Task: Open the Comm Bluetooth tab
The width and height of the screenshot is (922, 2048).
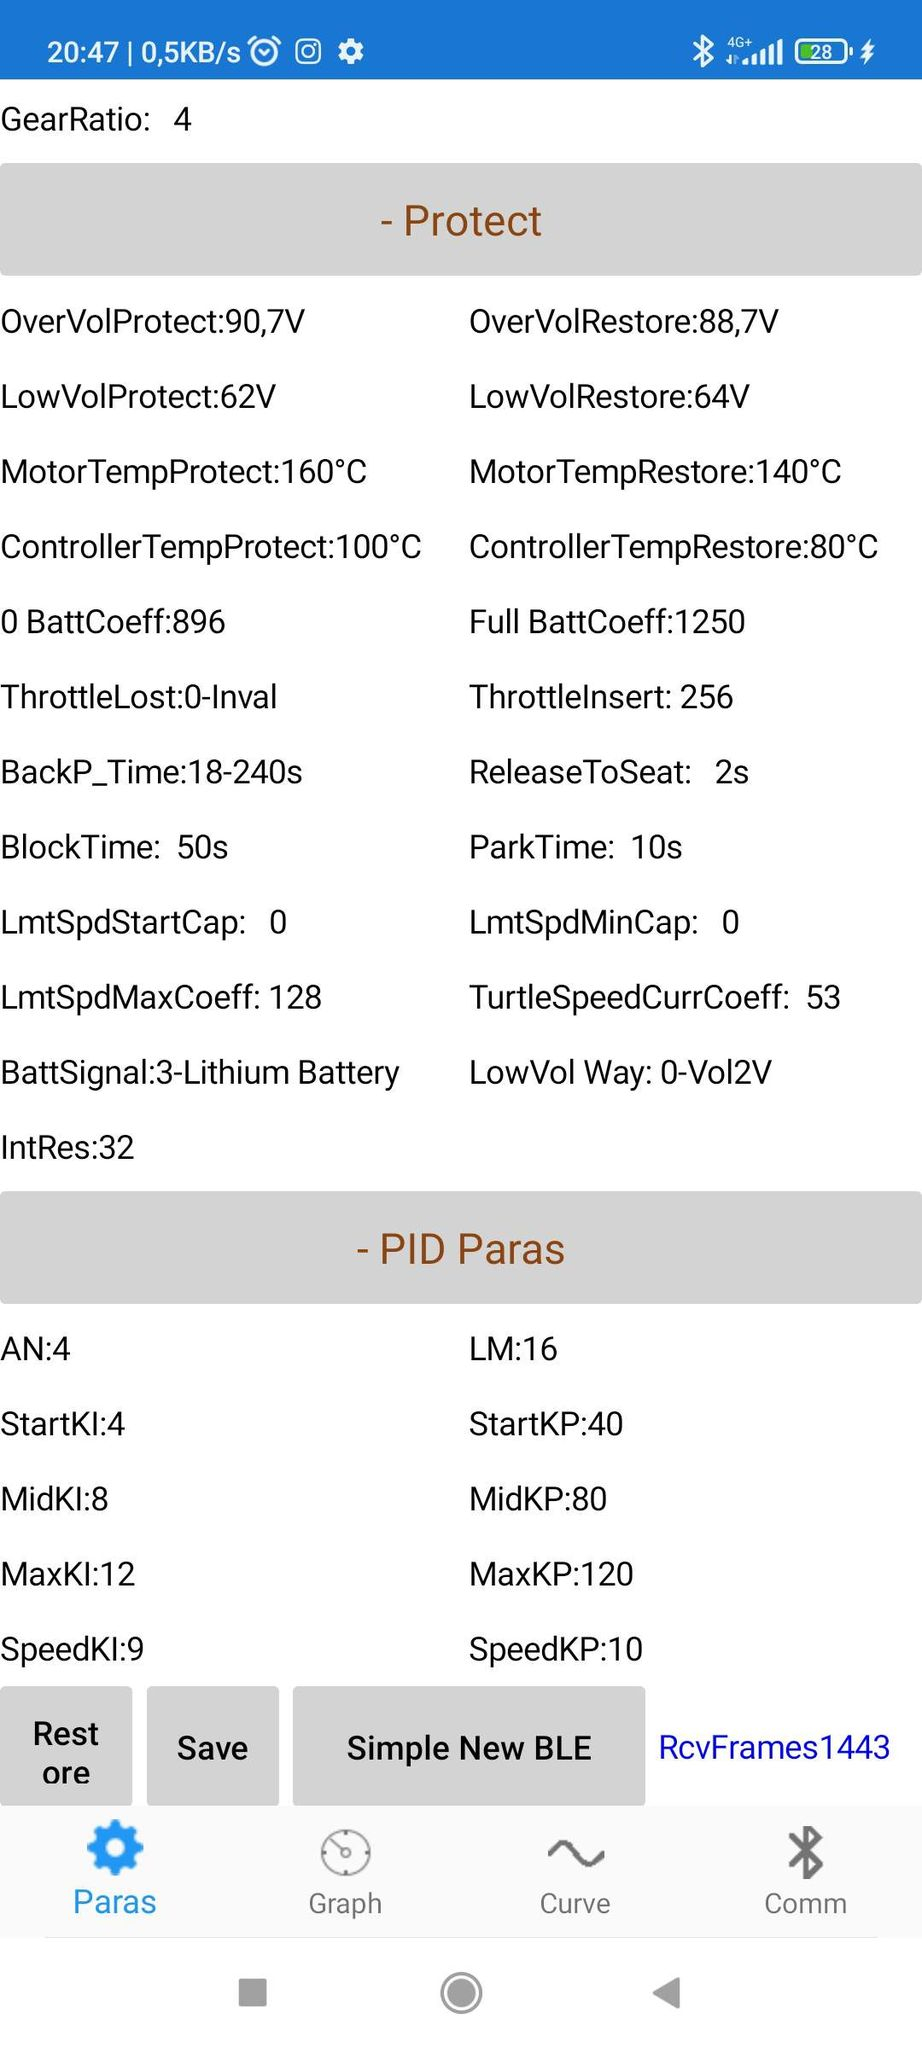Action: click(x=805, y=1870)
